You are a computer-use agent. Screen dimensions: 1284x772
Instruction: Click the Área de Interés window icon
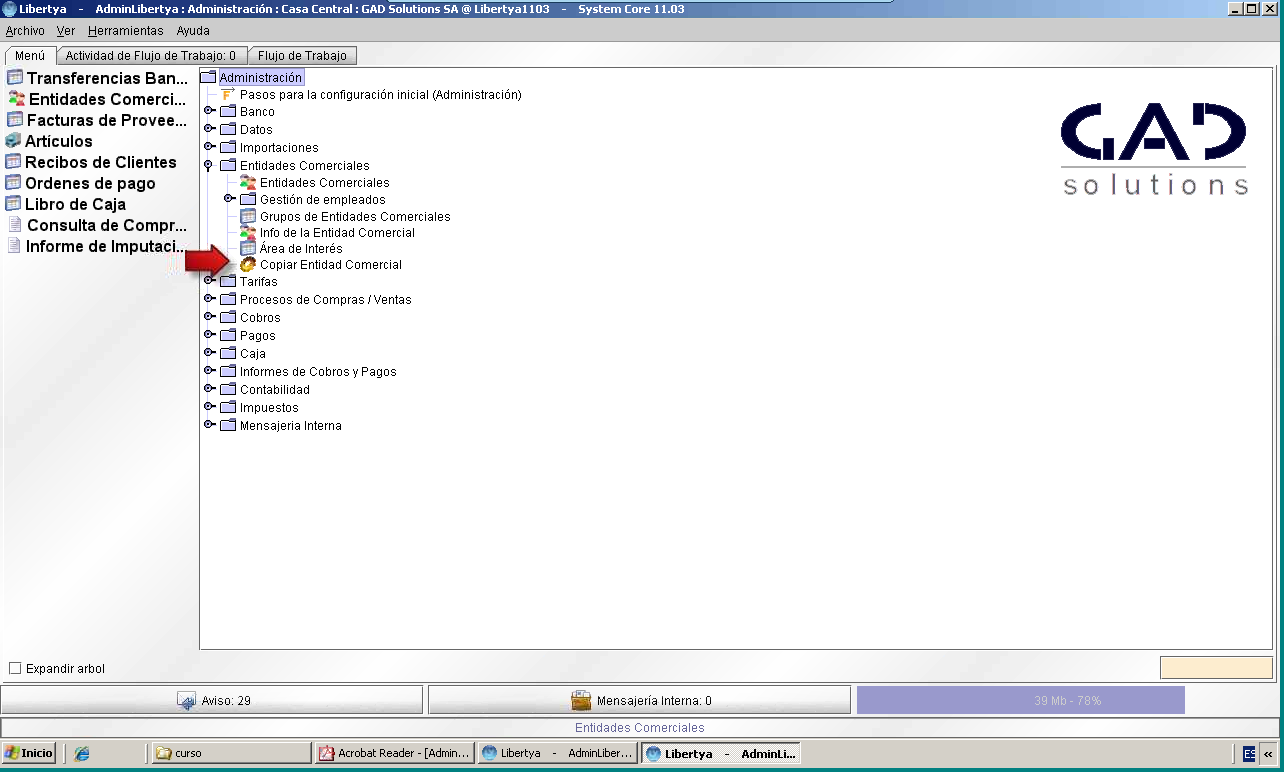pos(248,248)
